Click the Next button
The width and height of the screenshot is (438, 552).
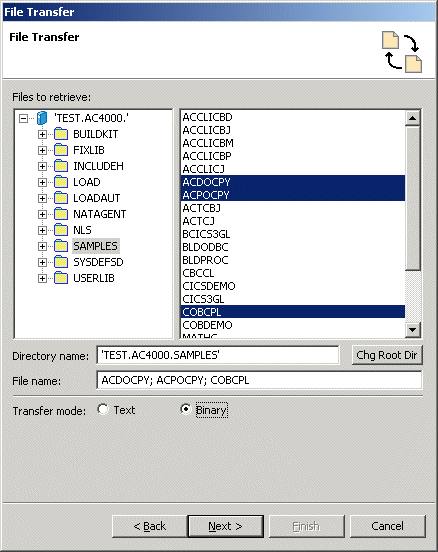pyautogui.click(x=226, y=526)
